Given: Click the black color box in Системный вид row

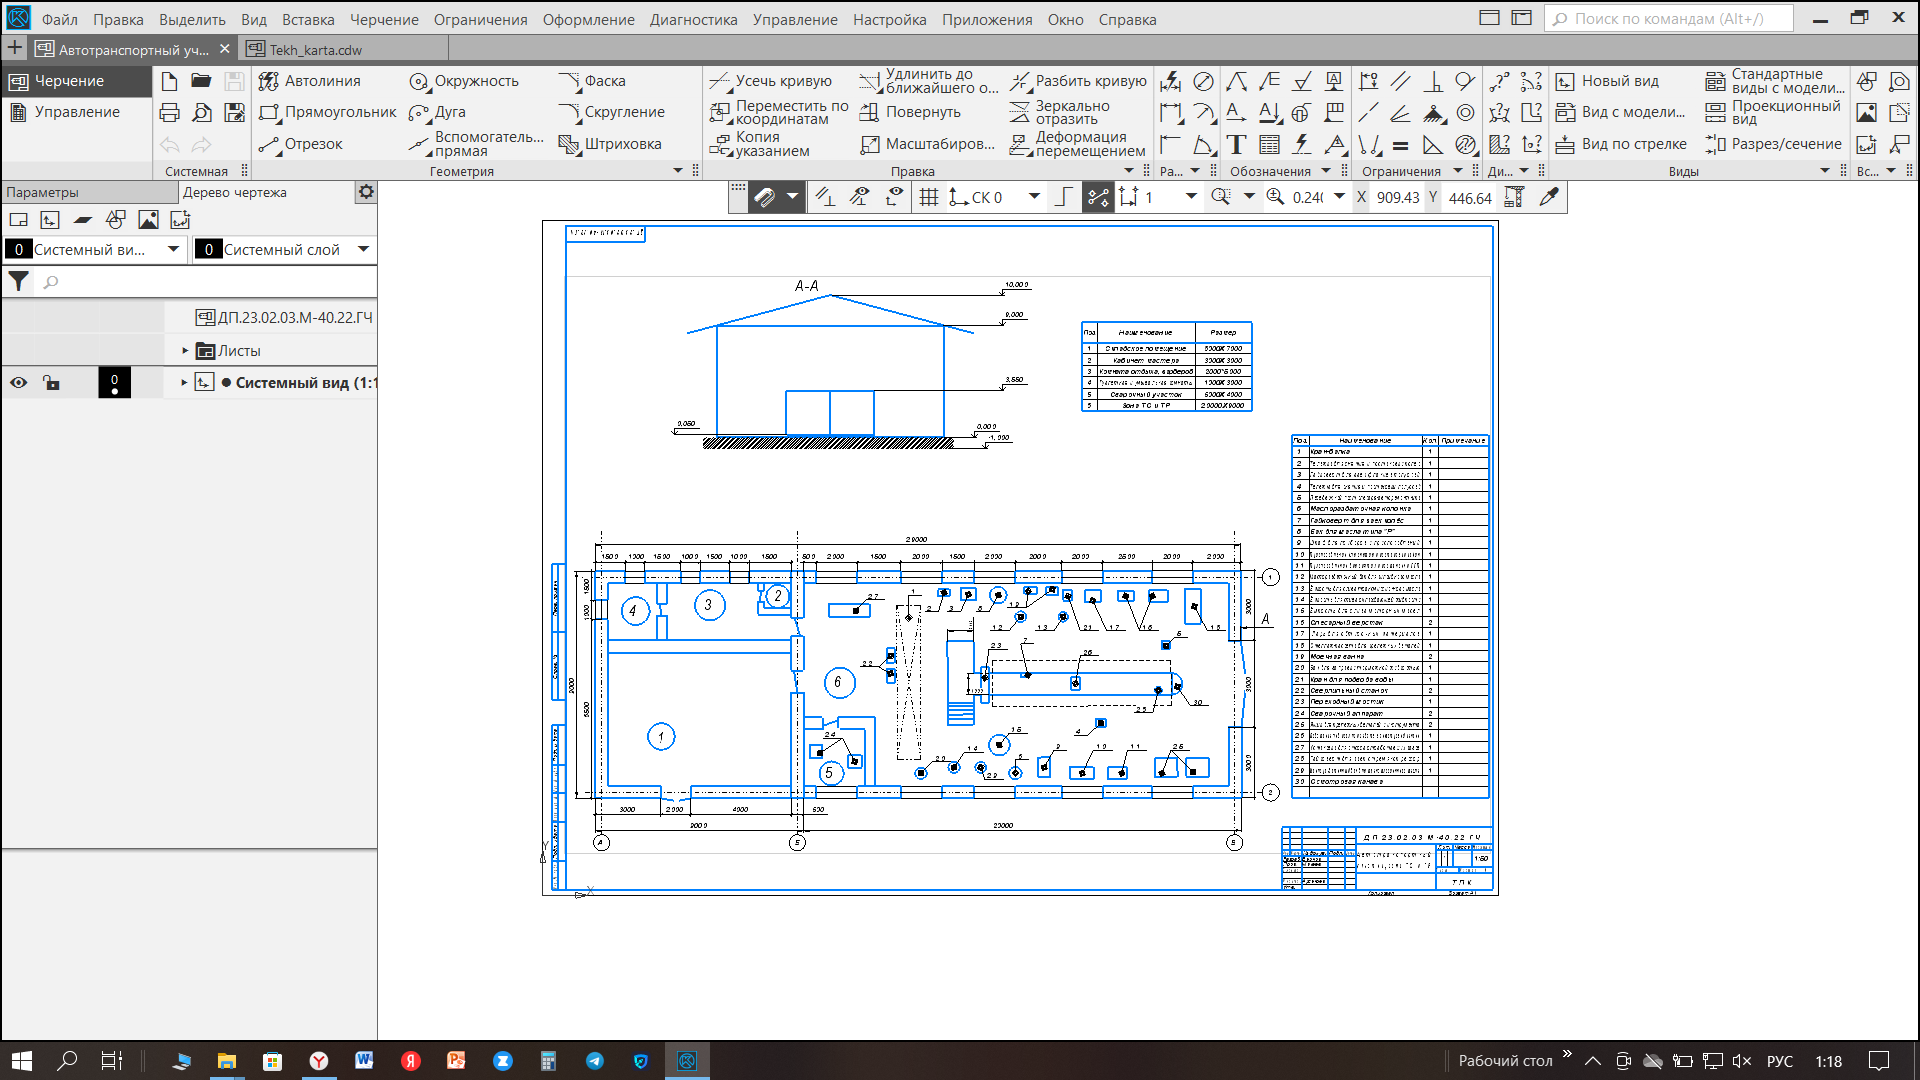Looking at the screenshot, I should point(114,383).
